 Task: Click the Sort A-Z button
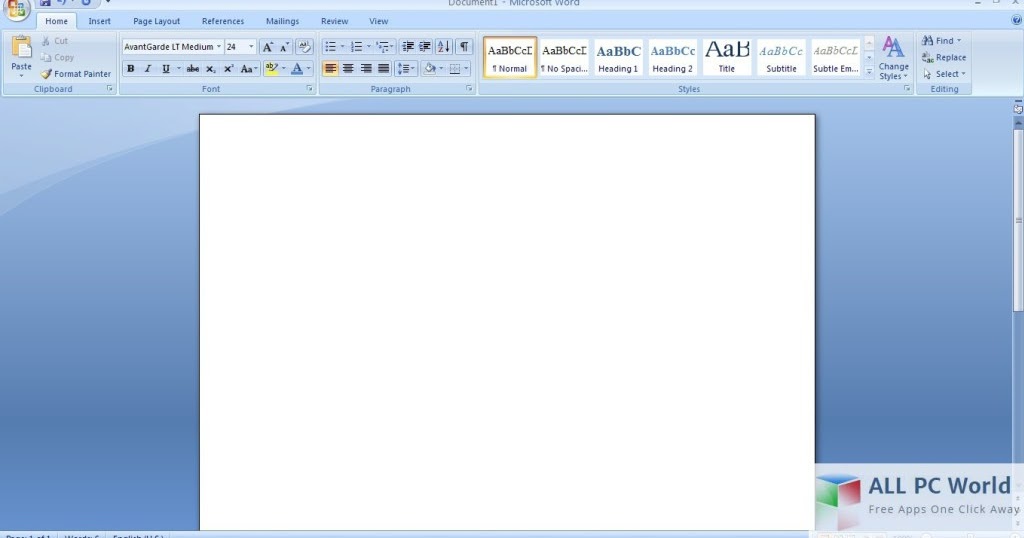443,47
